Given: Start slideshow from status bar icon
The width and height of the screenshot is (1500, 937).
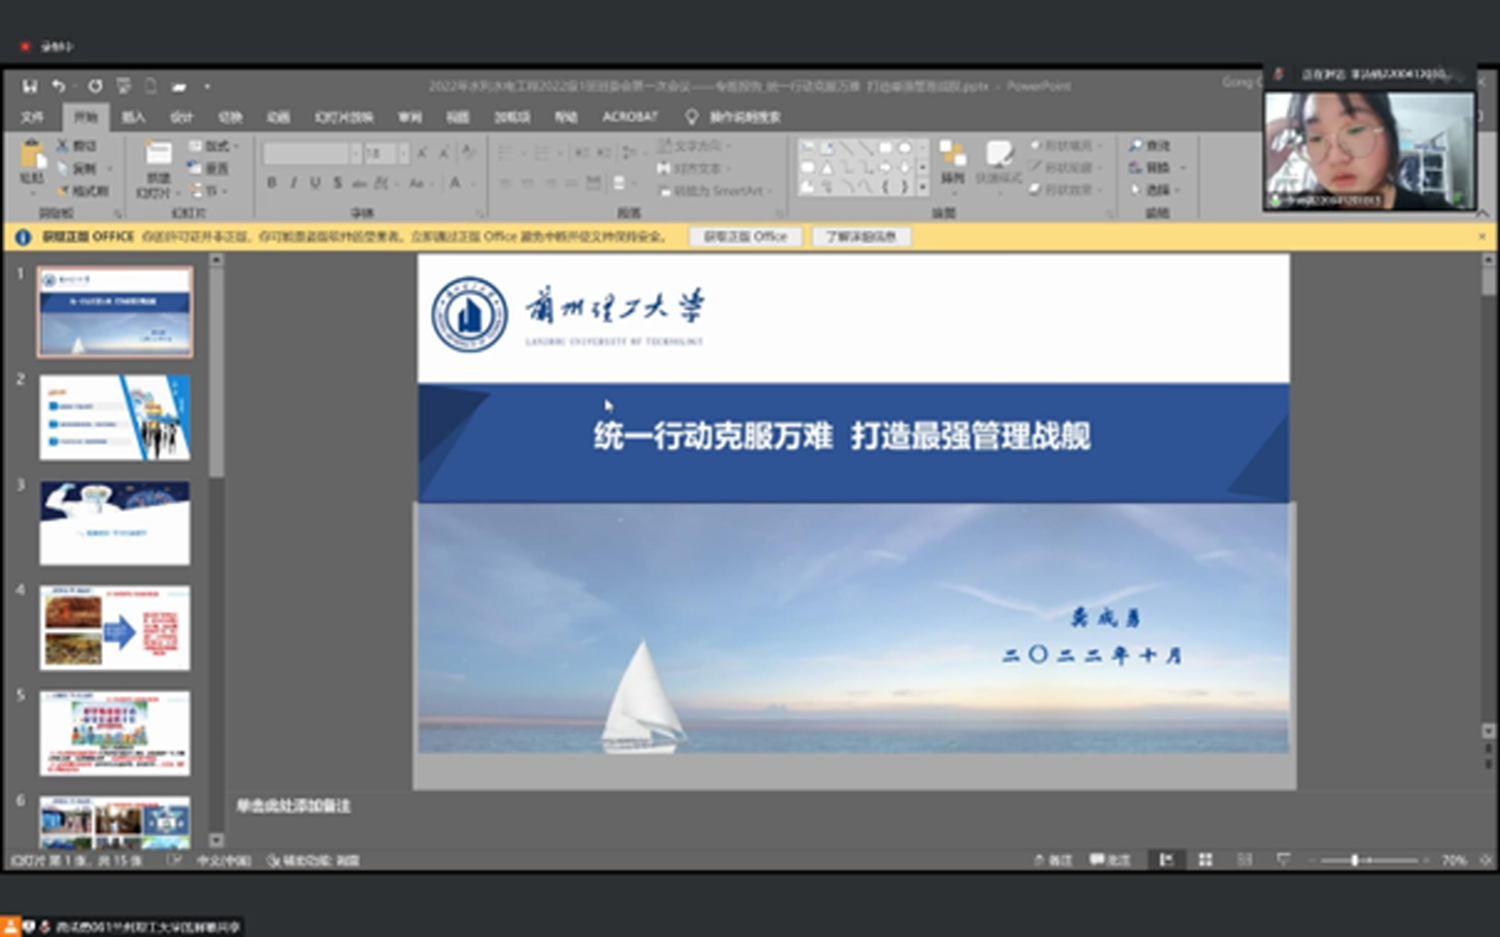Looking at the screenshot, I should click(x=1283, y=860).
